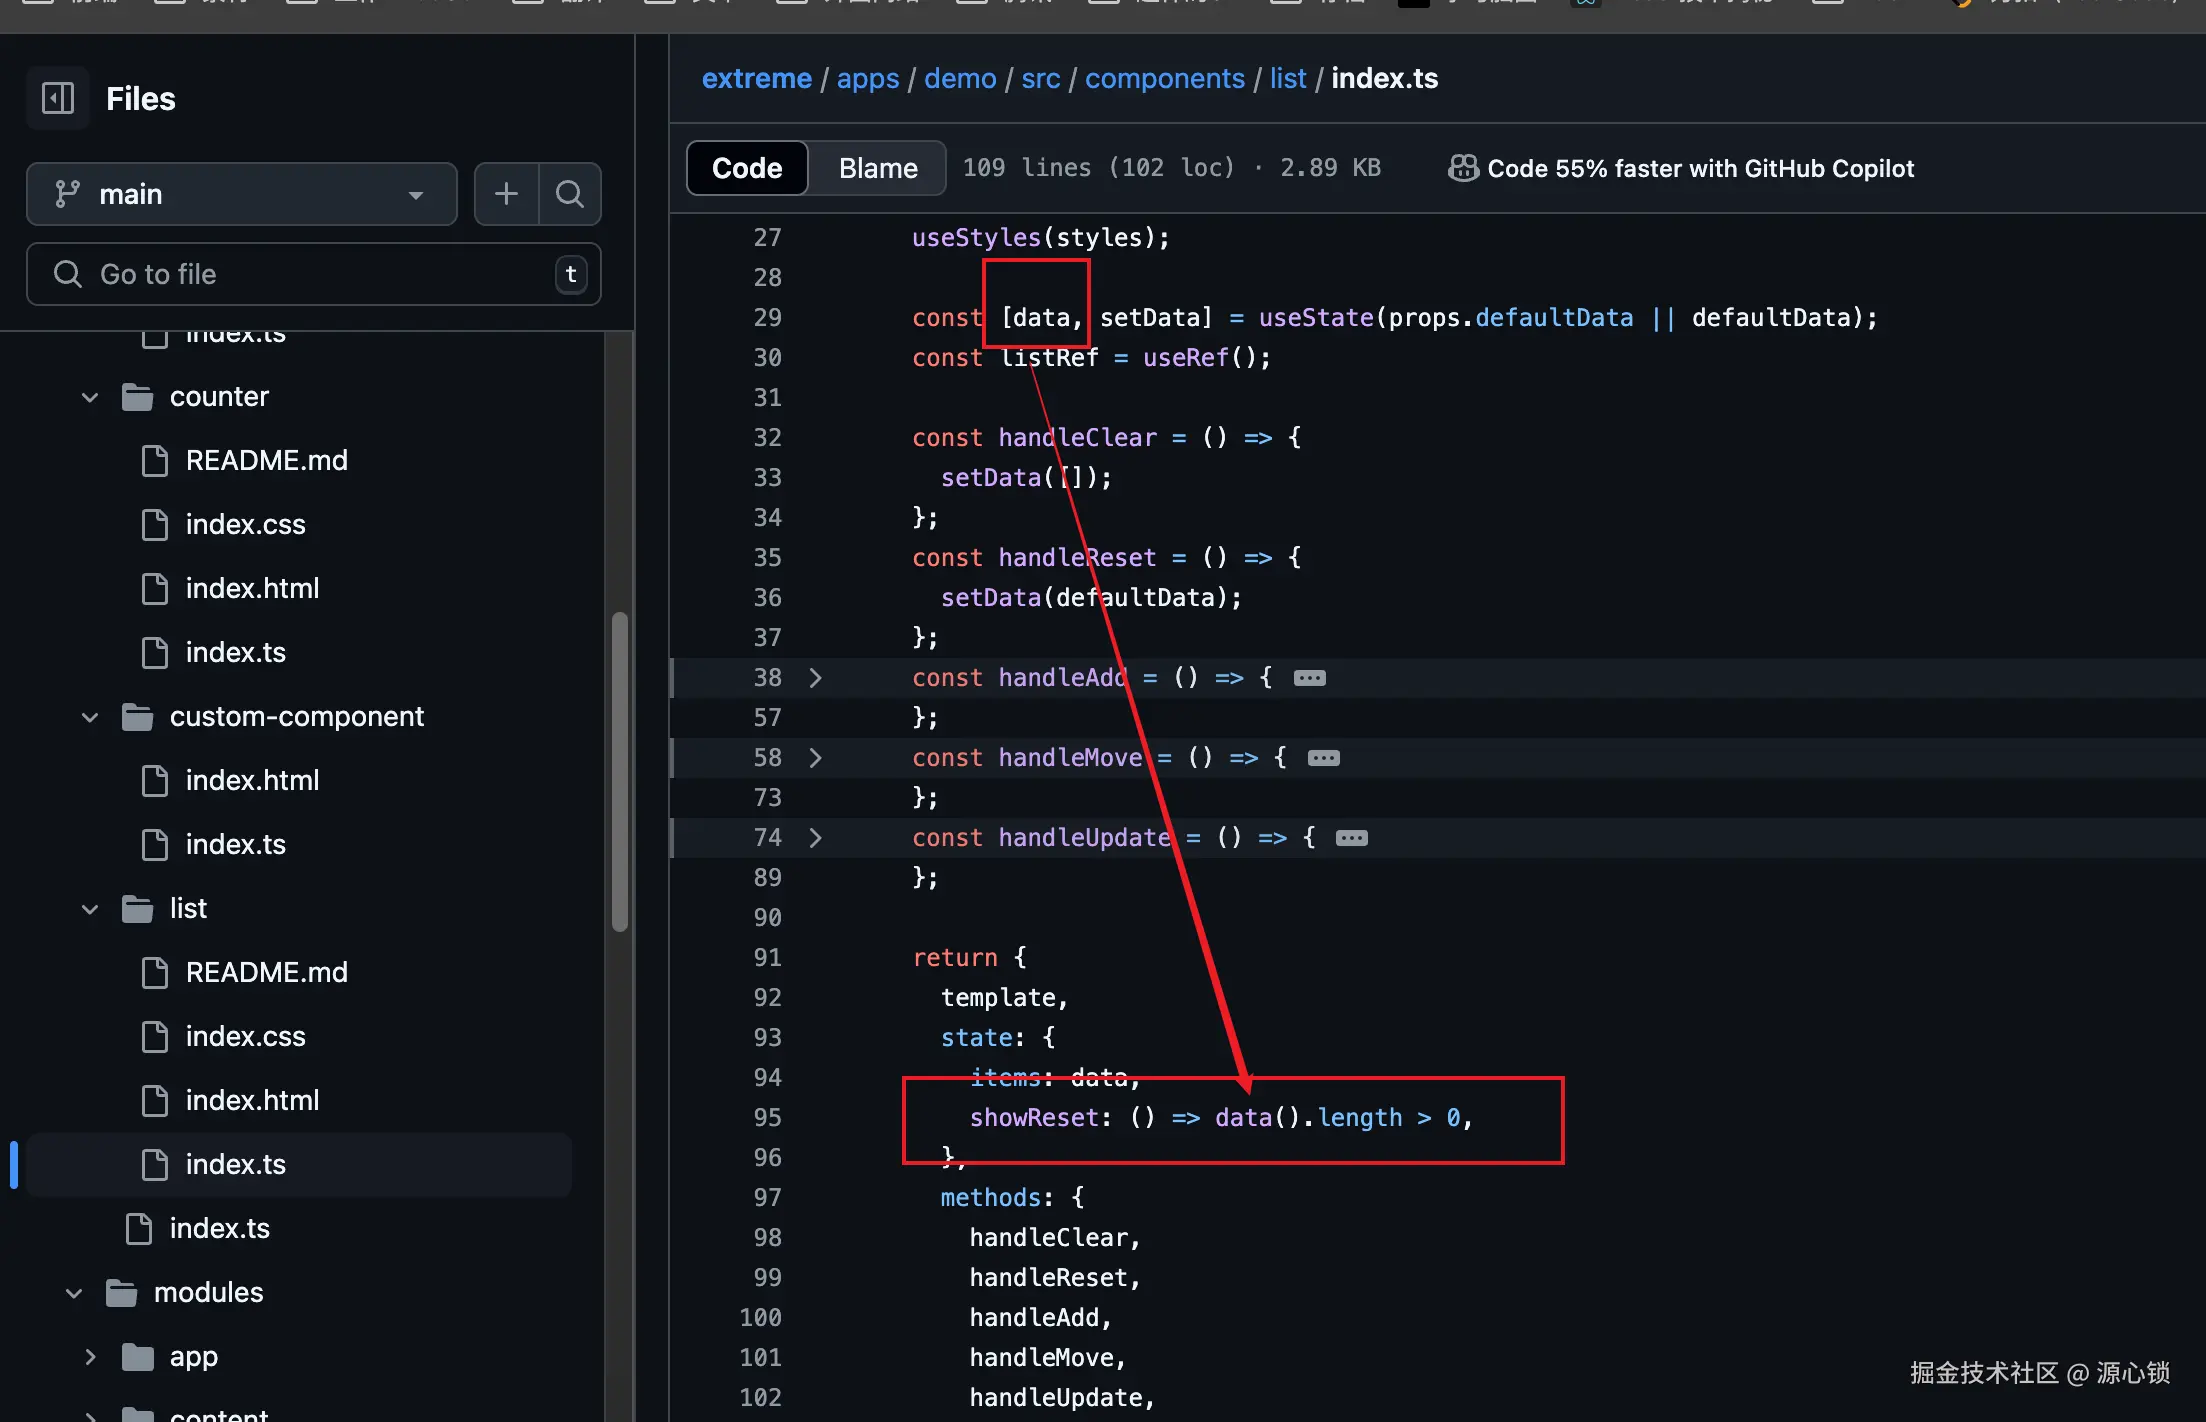The width and height of the screenshot is (2206, 1422).
Task: Unfold handleAdd function at line 38
Action: click(x=815, y=678)
